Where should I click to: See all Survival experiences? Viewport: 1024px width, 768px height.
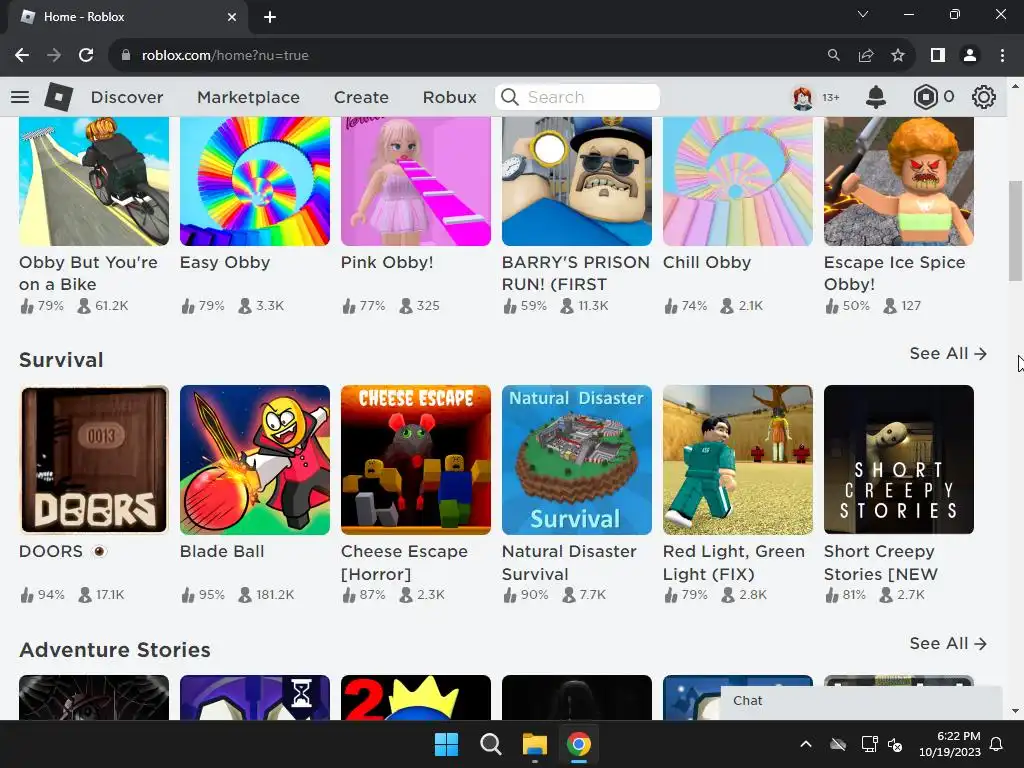(x=948, y=353)
